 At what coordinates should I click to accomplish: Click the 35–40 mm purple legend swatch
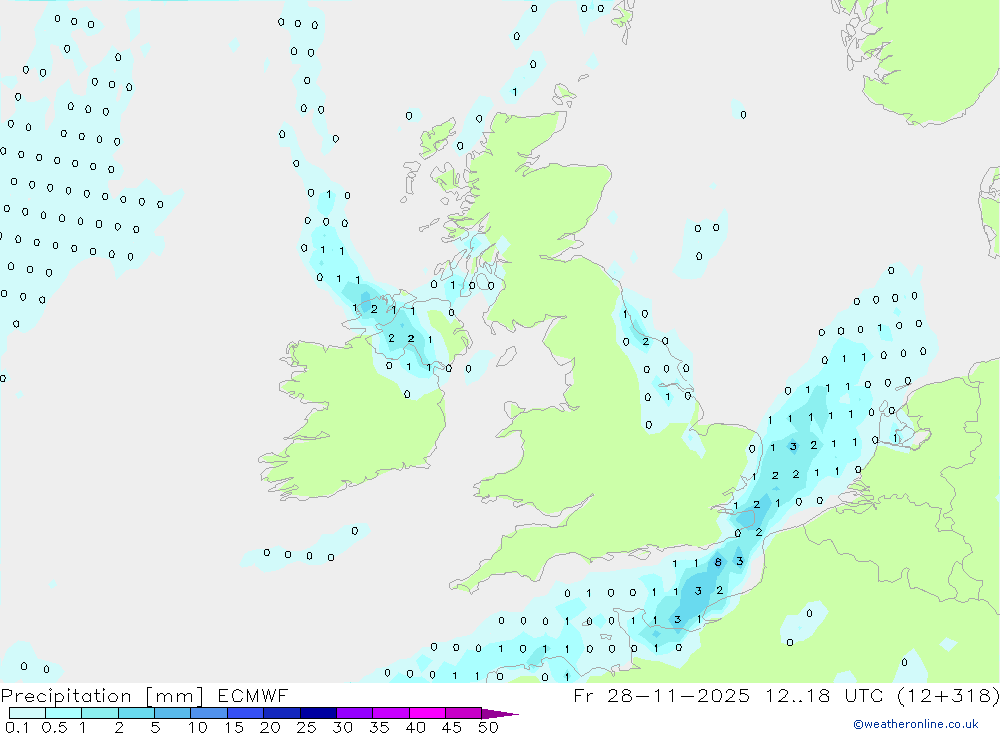click(391, 713)
